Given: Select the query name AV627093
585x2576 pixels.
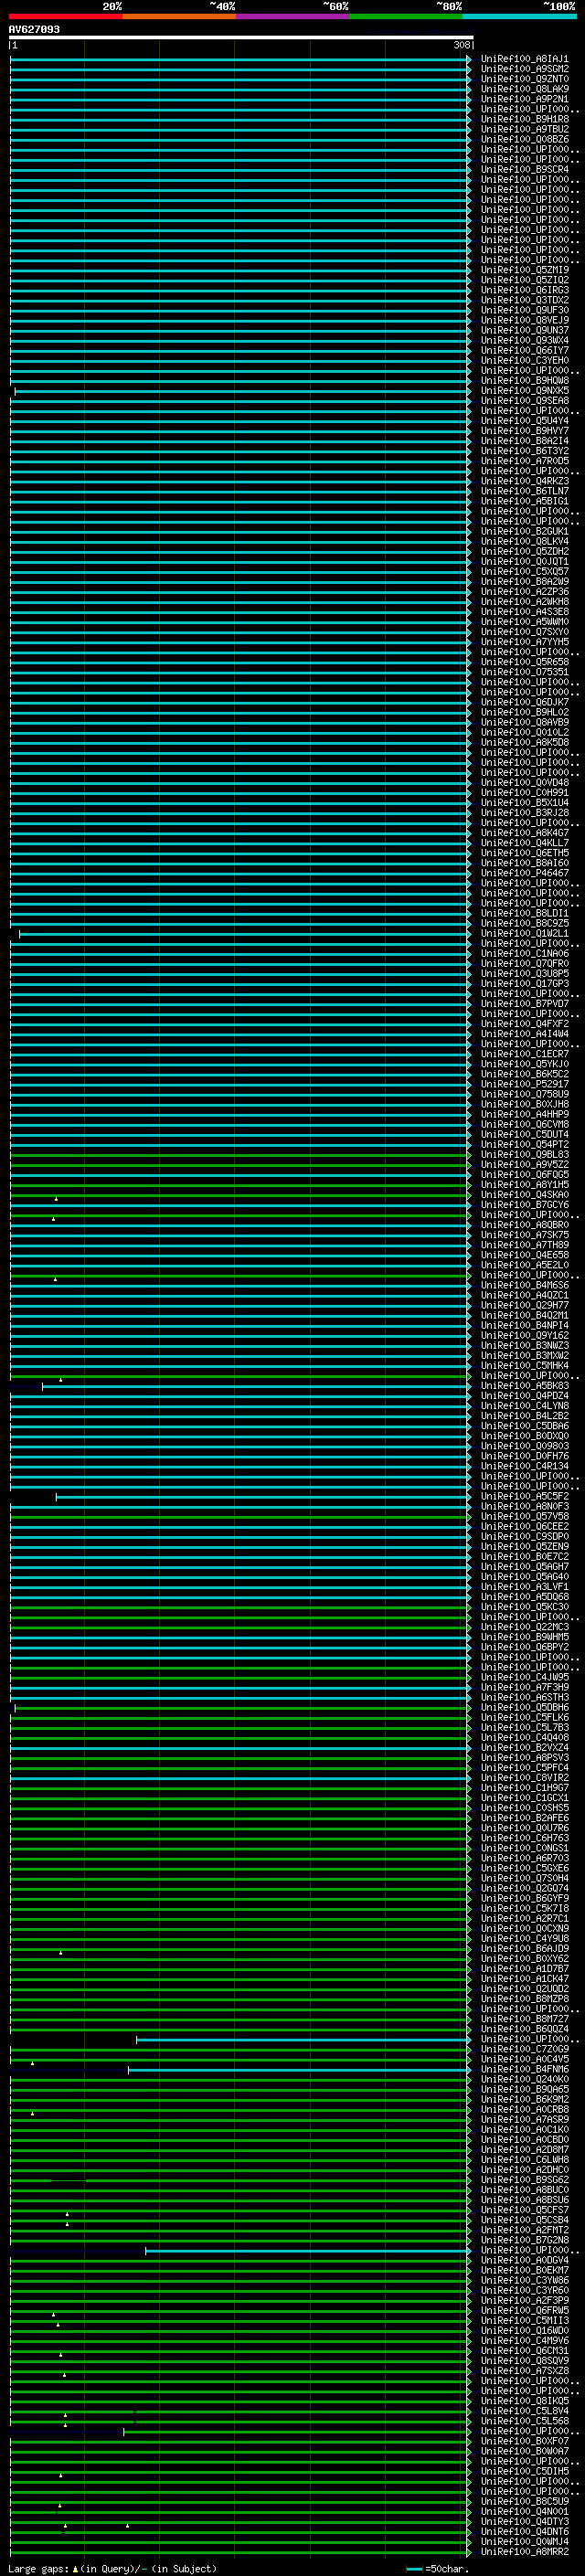Looking at the screenshot, I should click(34, 29).
